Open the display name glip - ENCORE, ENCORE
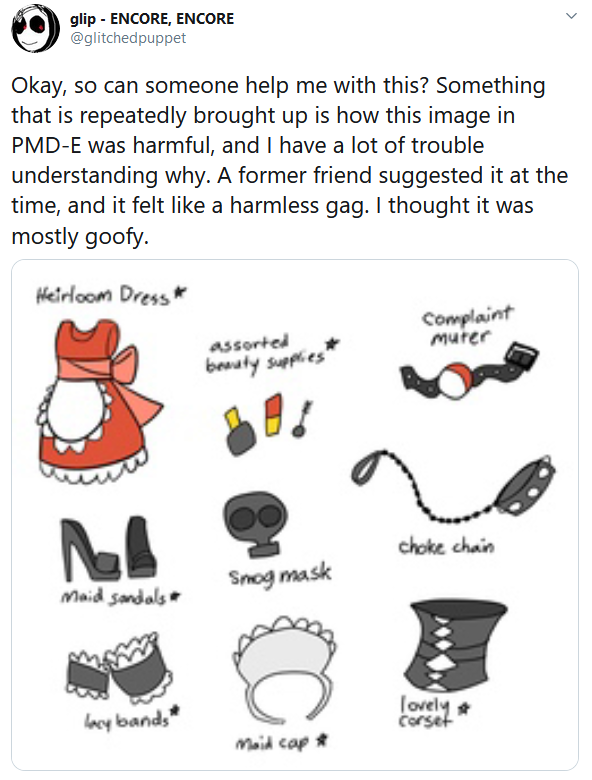The image size is (592, 780). tap(152, 19)
